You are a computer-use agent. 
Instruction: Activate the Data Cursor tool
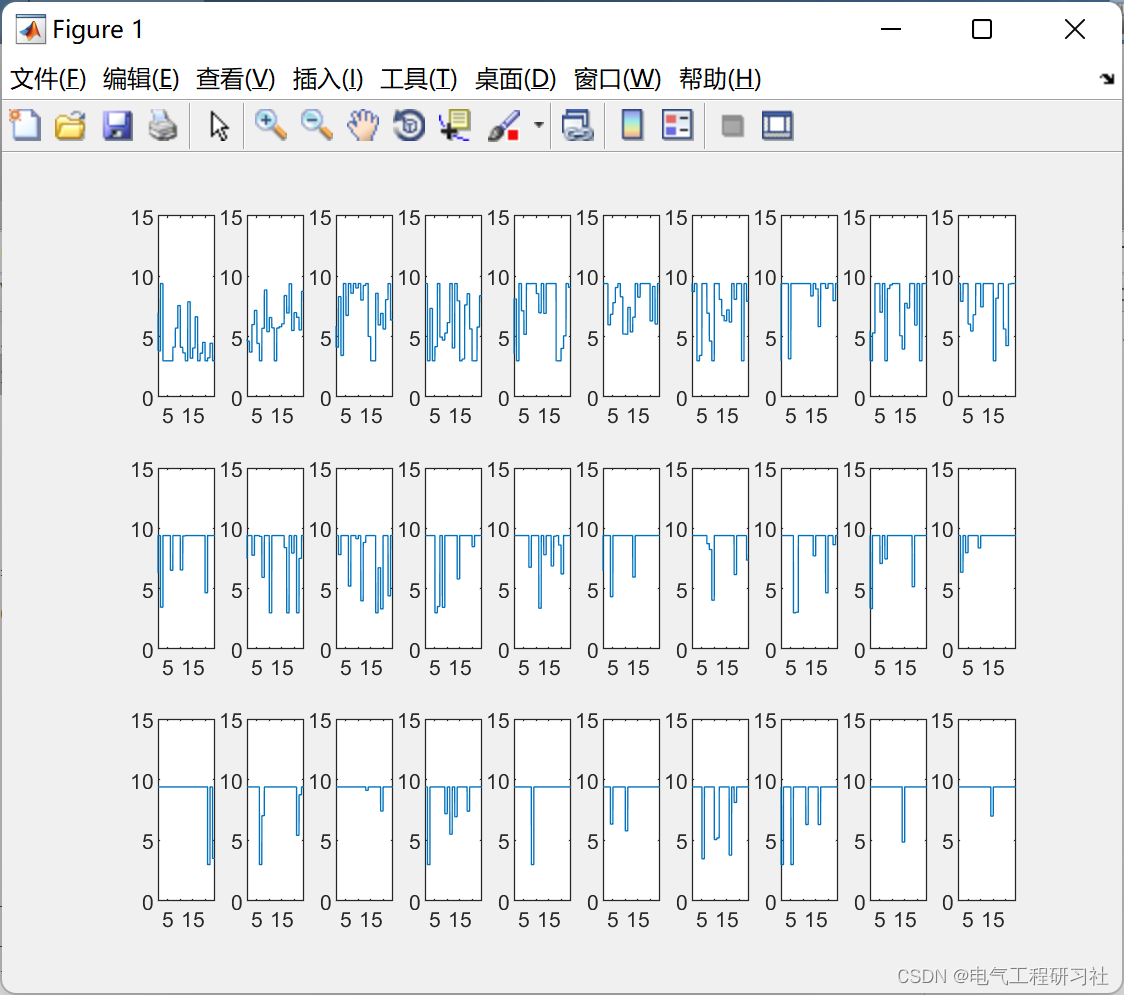click(x=455, y=126)
